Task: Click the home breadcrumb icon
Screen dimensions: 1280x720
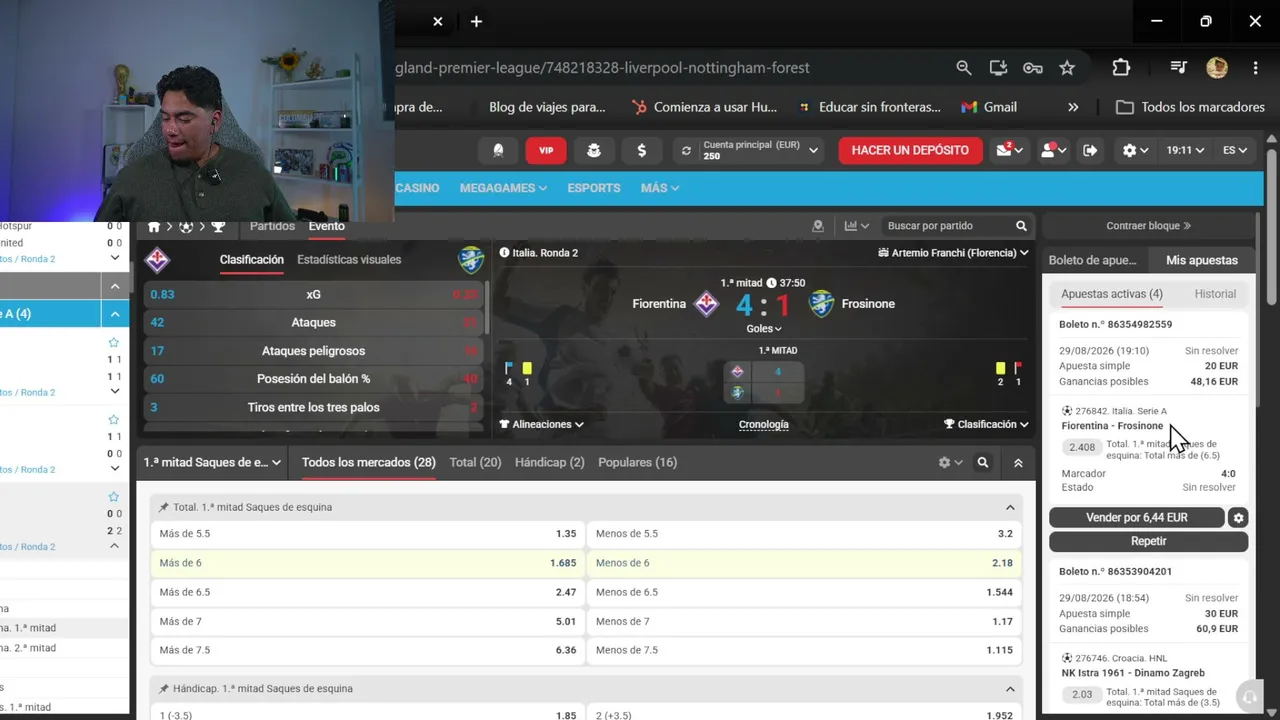Action: click(154, 227)
